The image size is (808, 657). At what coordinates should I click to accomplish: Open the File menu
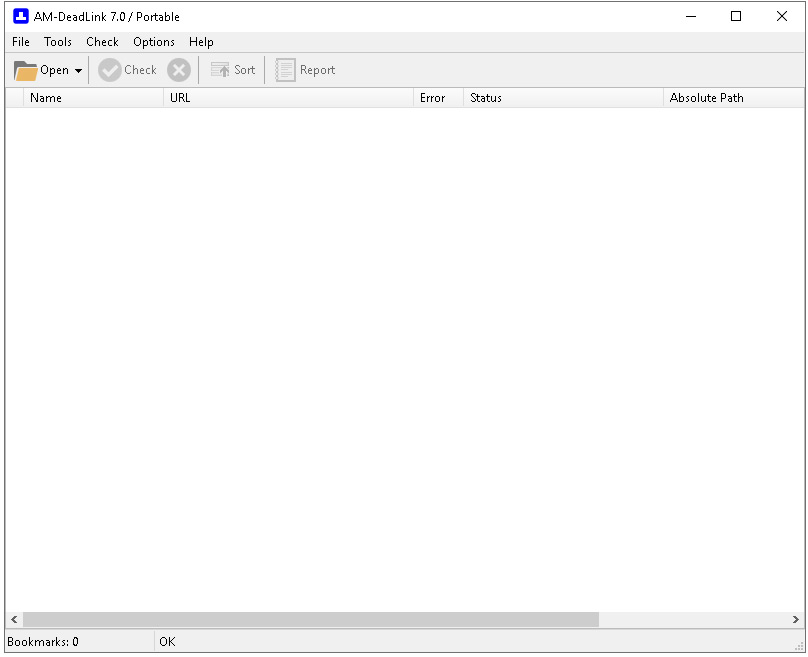(x=21, y=42)
